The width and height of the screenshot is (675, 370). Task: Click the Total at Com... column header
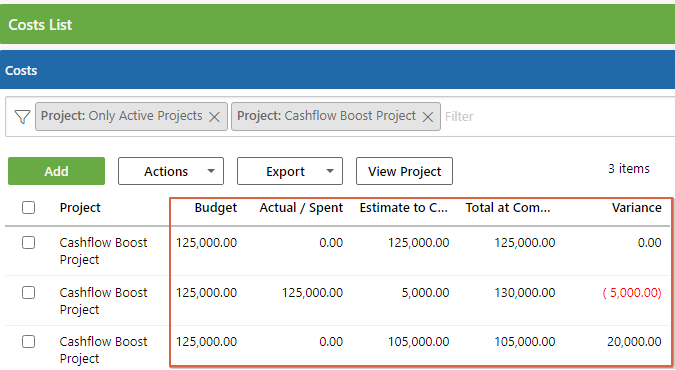508,208
